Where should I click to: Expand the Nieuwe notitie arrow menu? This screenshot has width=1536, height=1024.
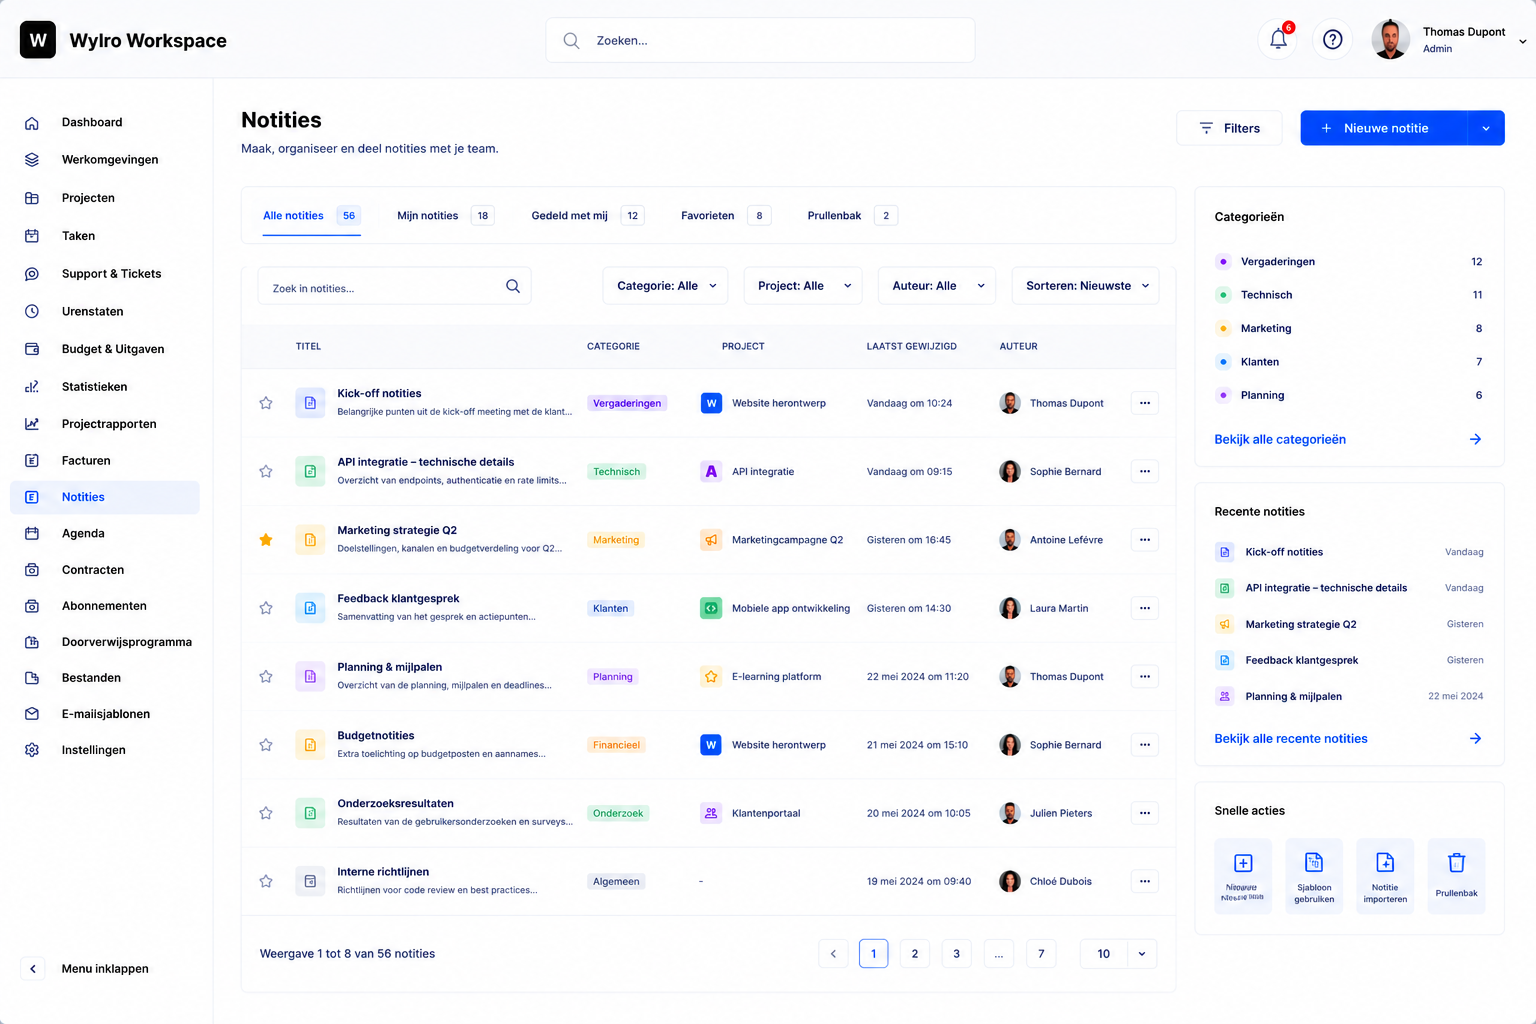(x=1486, y=128)
